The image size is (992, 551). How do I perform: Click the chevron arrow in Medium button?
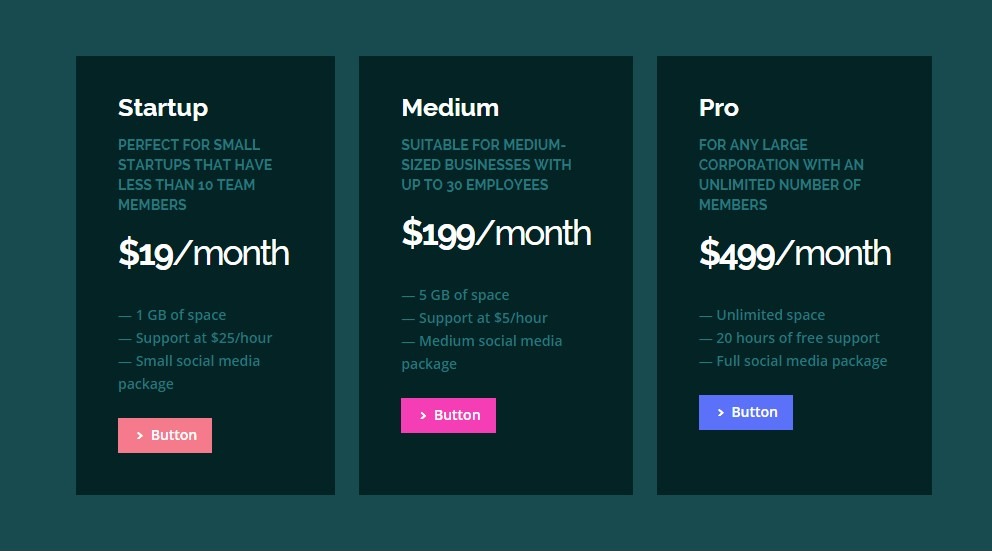tap(423, 416)
